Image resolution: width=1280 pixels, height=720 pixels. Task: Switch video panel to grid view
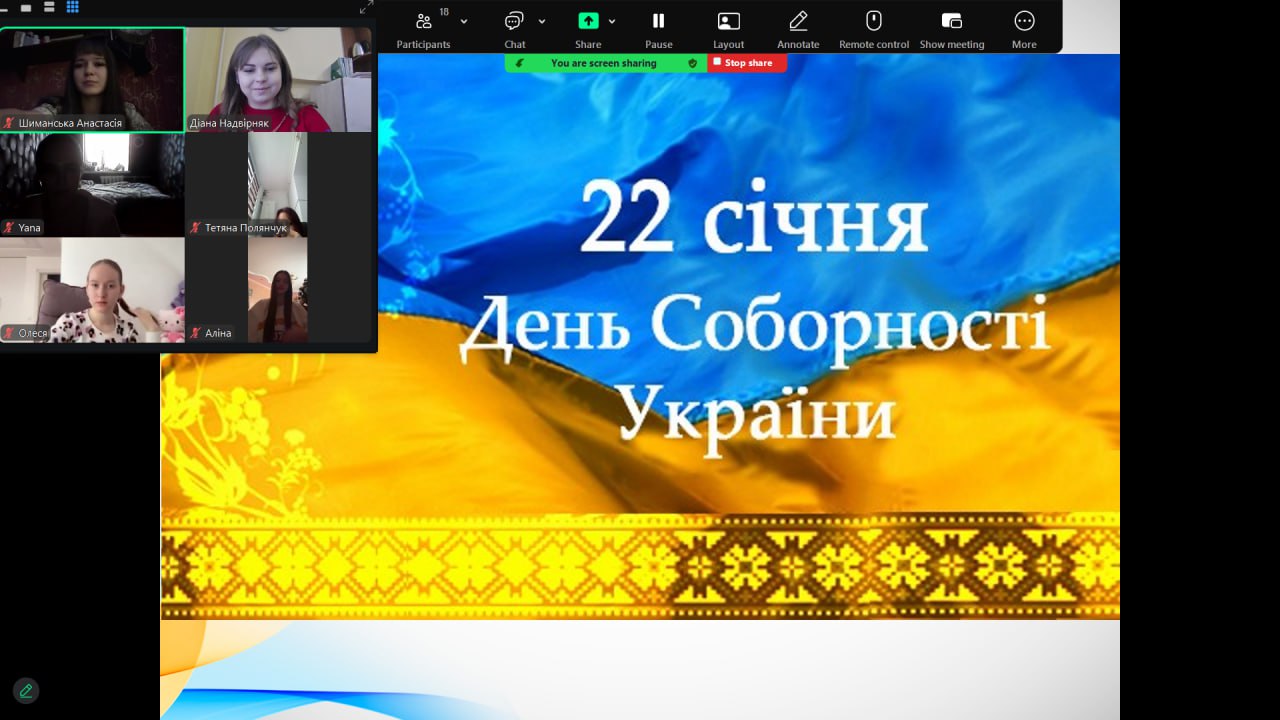73,7
